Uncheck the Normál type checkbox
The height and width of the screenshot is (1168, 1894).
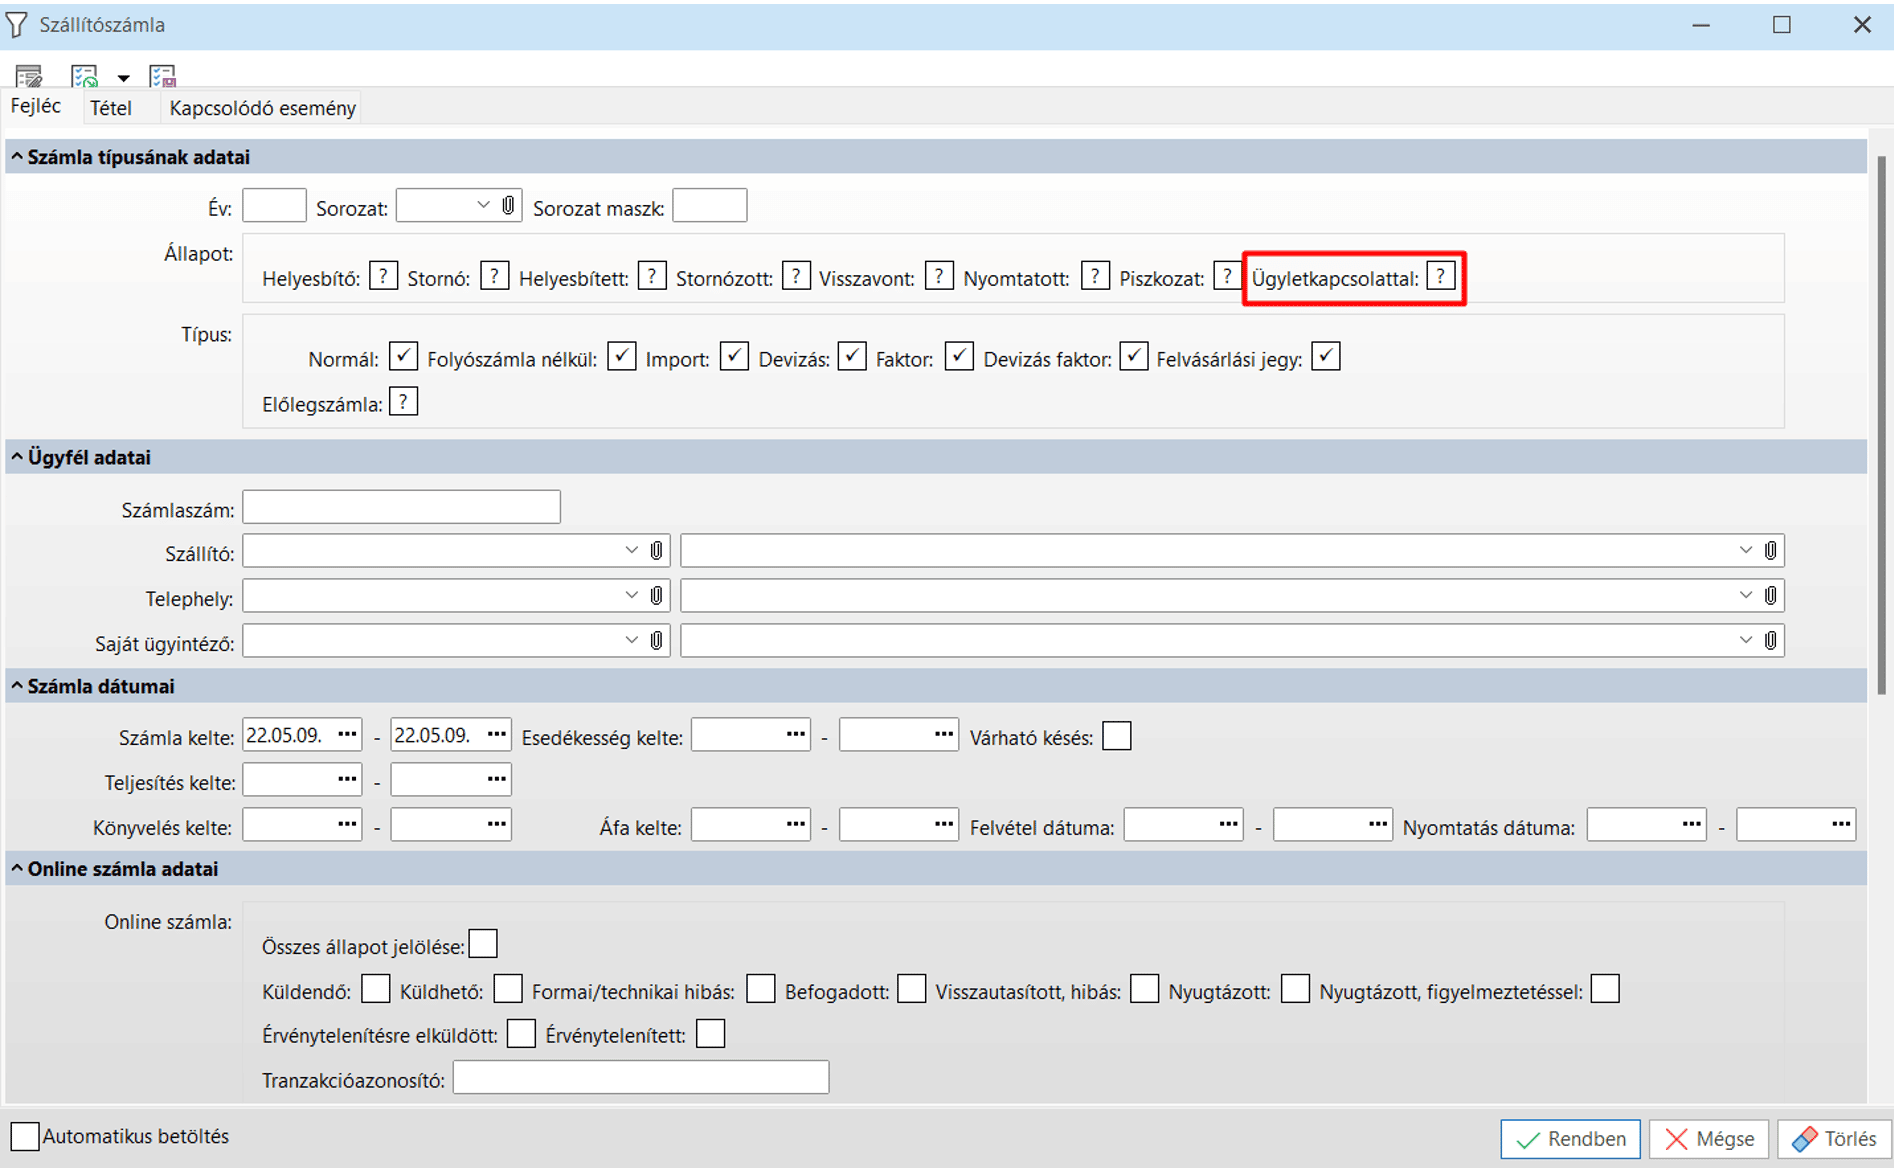click(403, 356)
